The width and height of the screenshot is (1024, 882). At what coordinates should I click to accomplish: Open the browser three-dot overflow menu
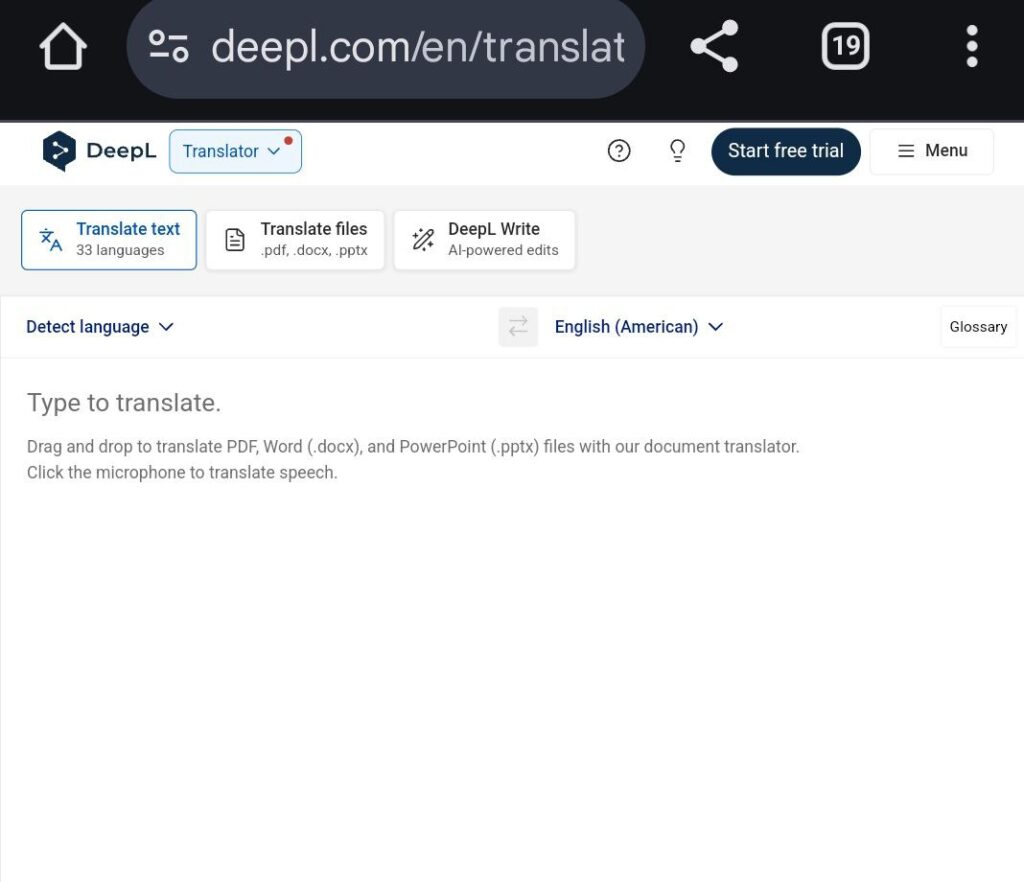(x=972, y=46)
